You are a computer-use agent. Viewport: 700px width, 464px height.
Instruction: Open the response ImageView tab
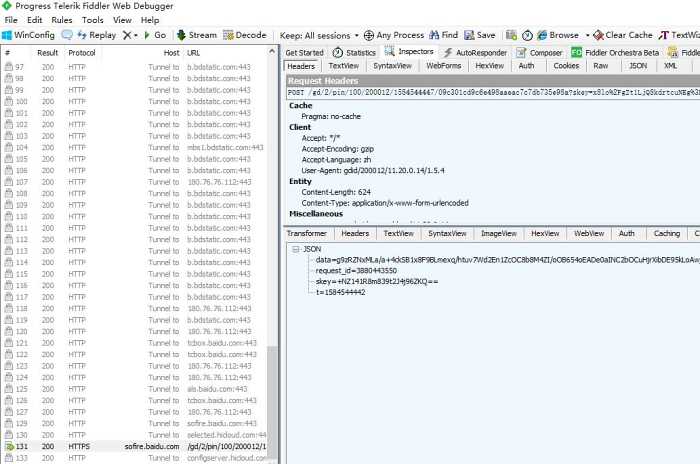tap(499, 234)
